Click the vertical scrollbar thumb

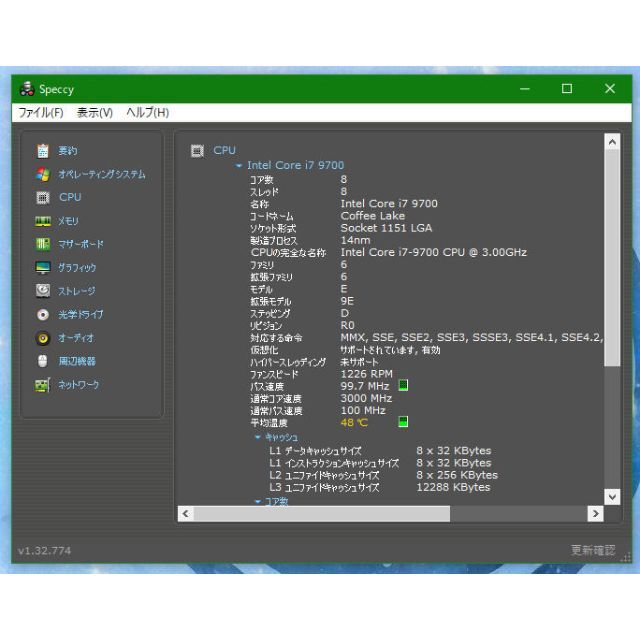coord(612,258)
